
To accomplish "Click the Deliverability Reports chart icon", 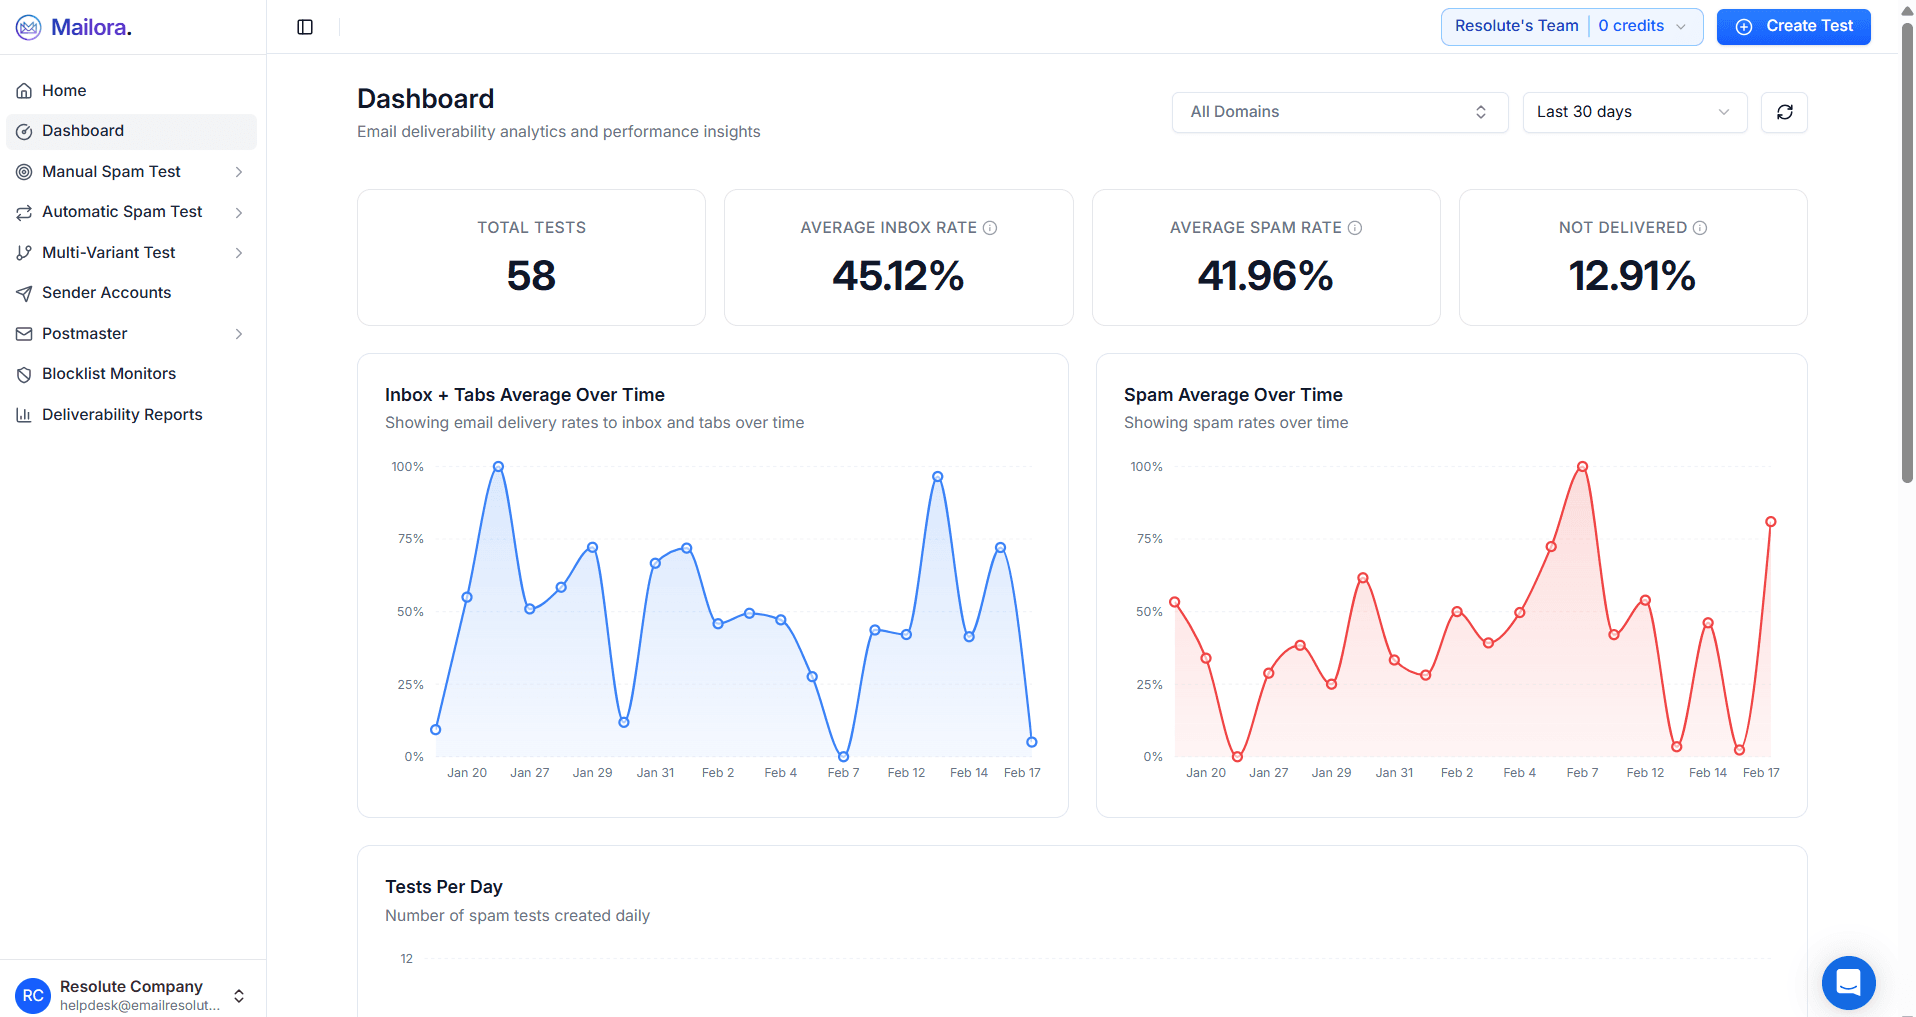I will 24,414.
